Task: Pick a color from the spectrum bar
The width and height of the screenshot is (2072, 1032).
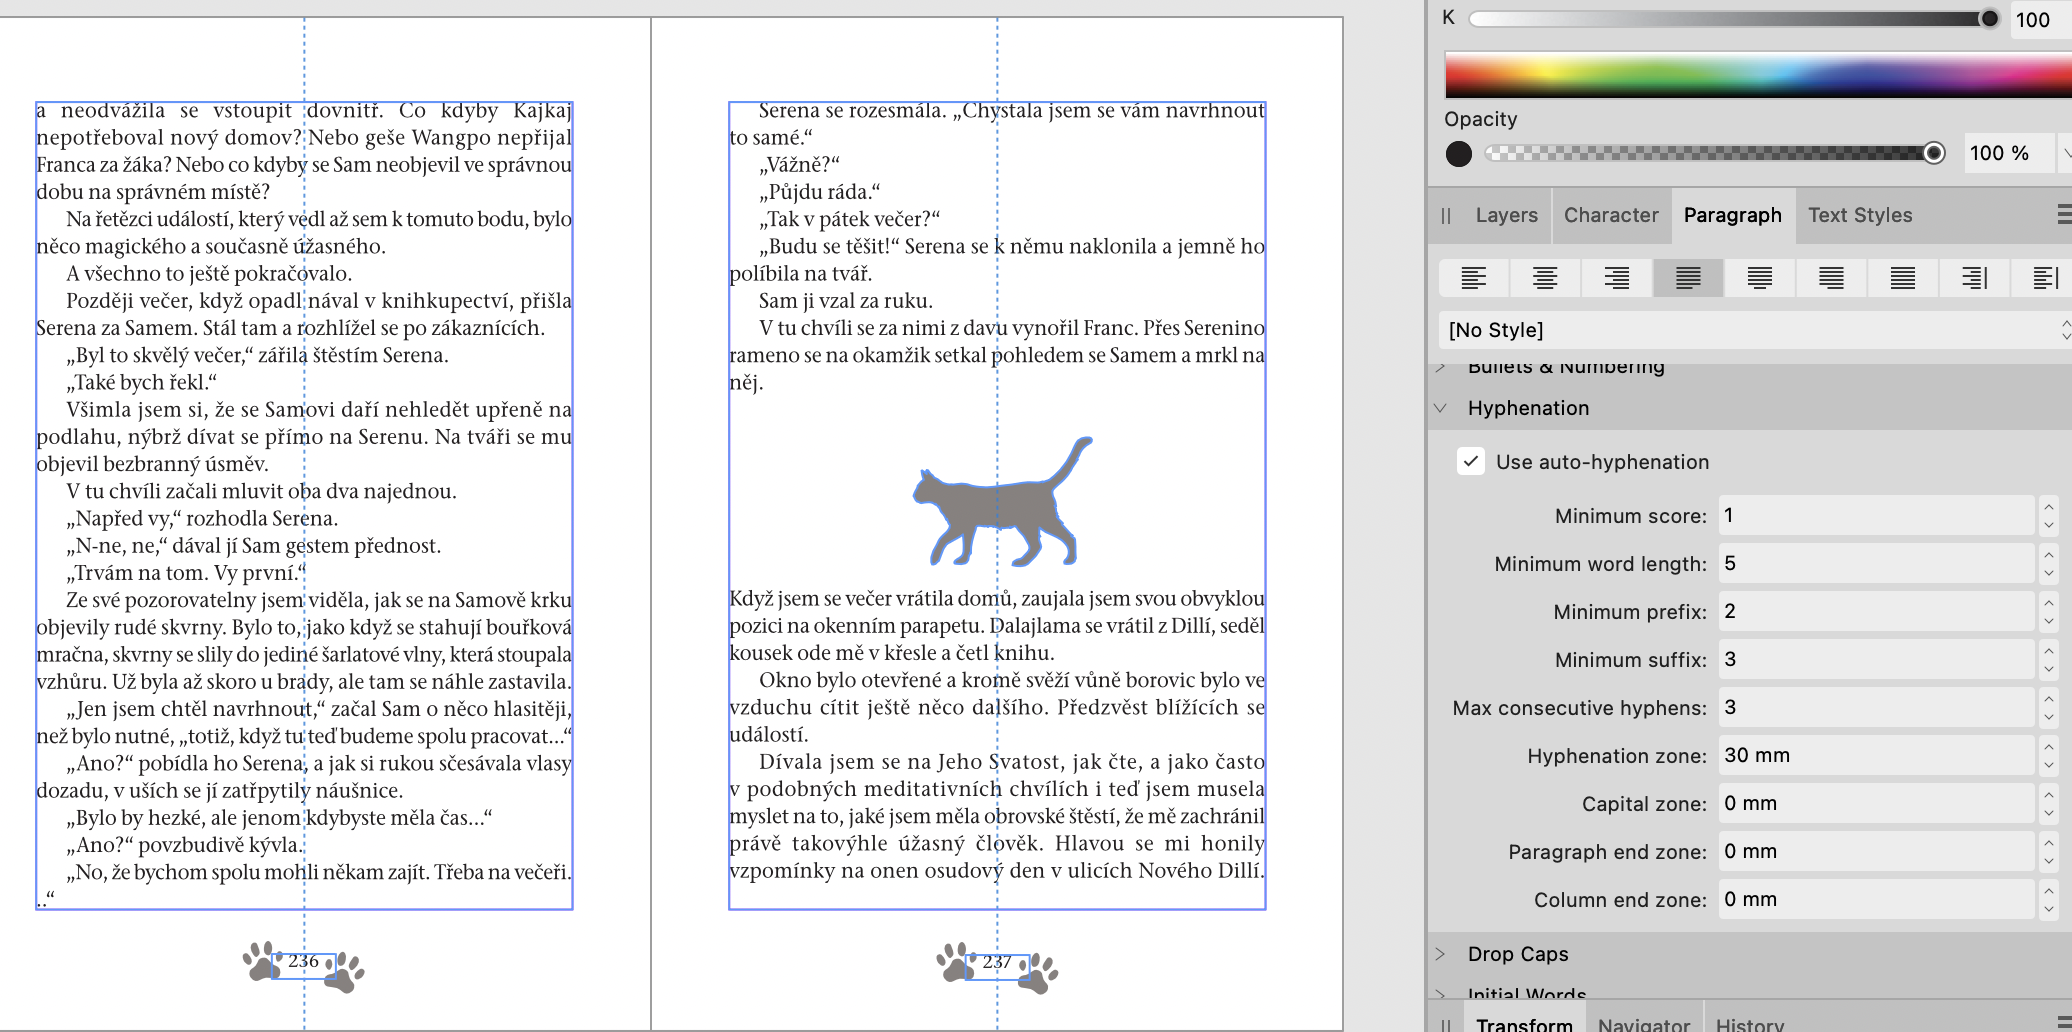Action: (1758, 74)
